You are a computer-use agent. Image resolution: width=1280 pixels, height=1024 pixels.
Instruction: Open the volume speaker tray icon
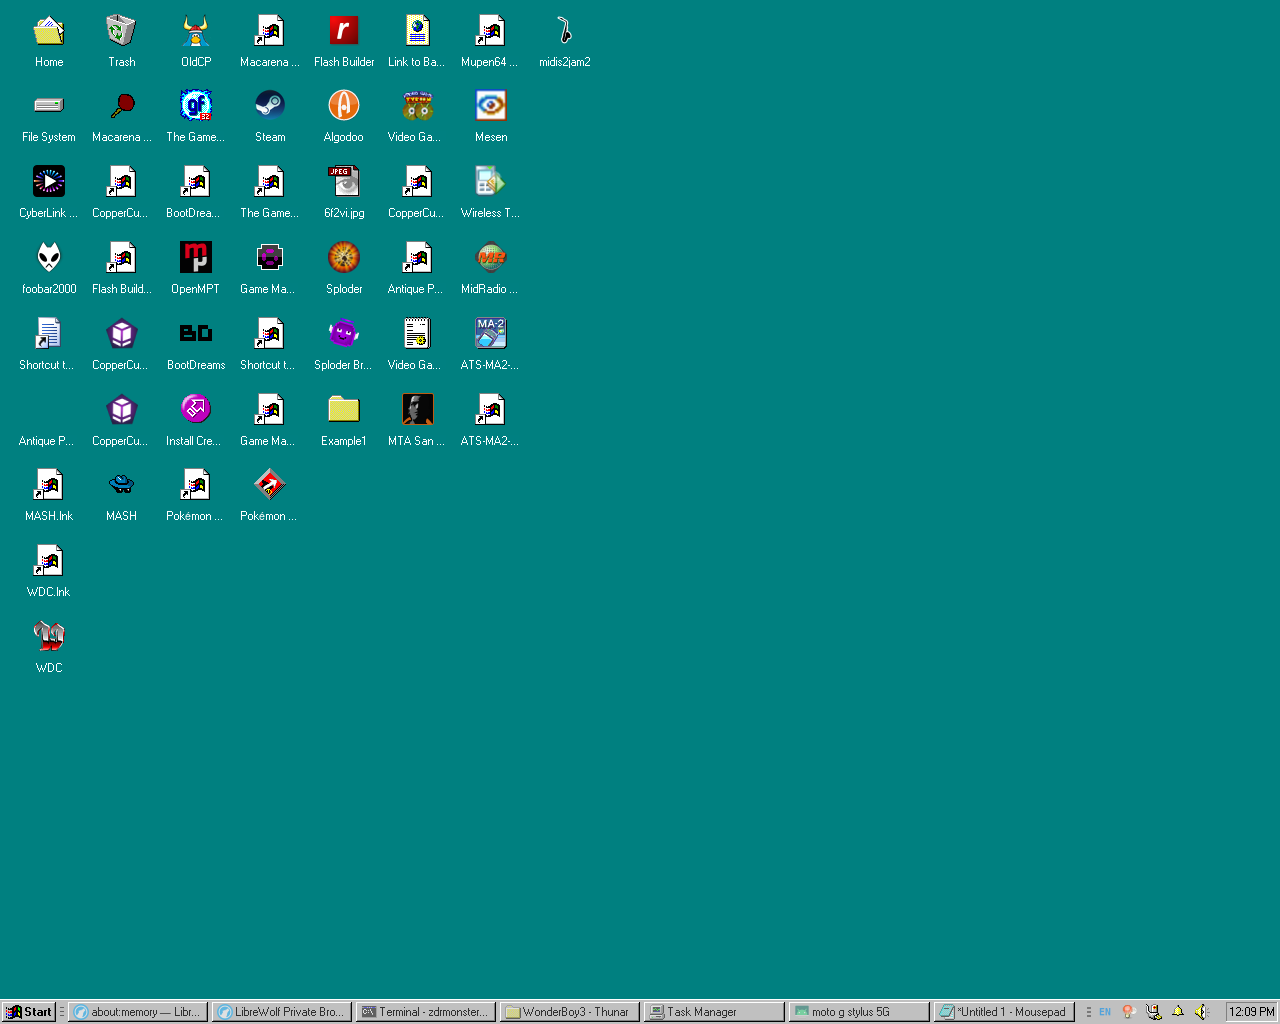(1202, 1012)
